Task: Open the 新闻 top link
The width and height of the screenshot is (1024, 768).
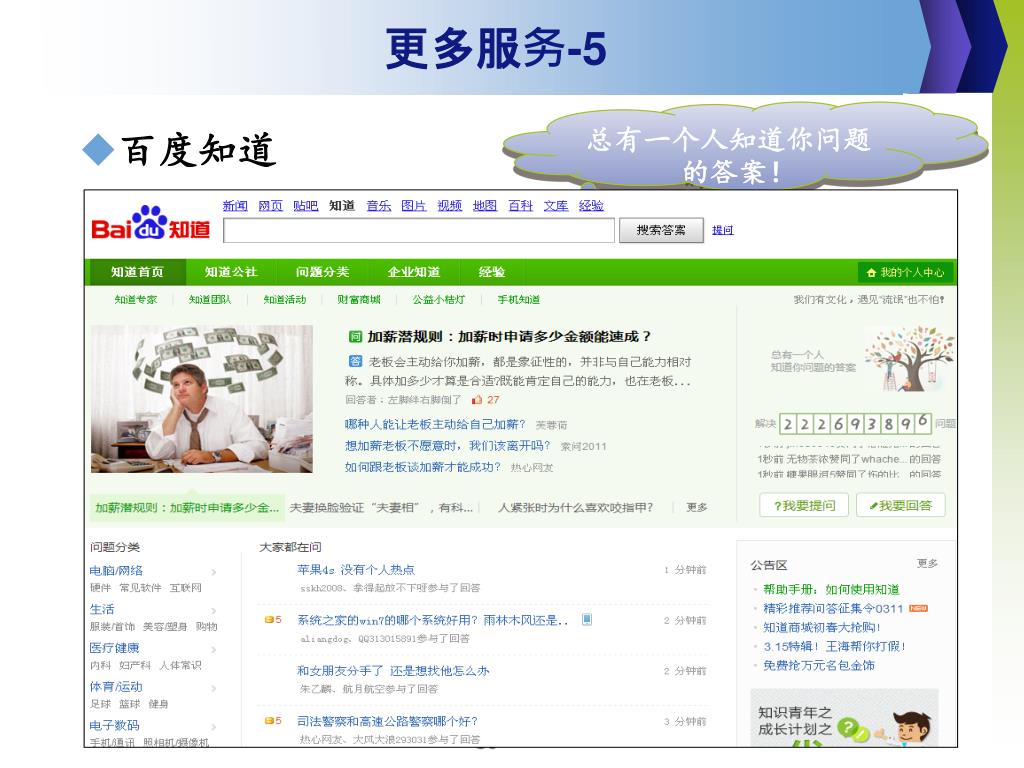Action: (x=235, y=206)
